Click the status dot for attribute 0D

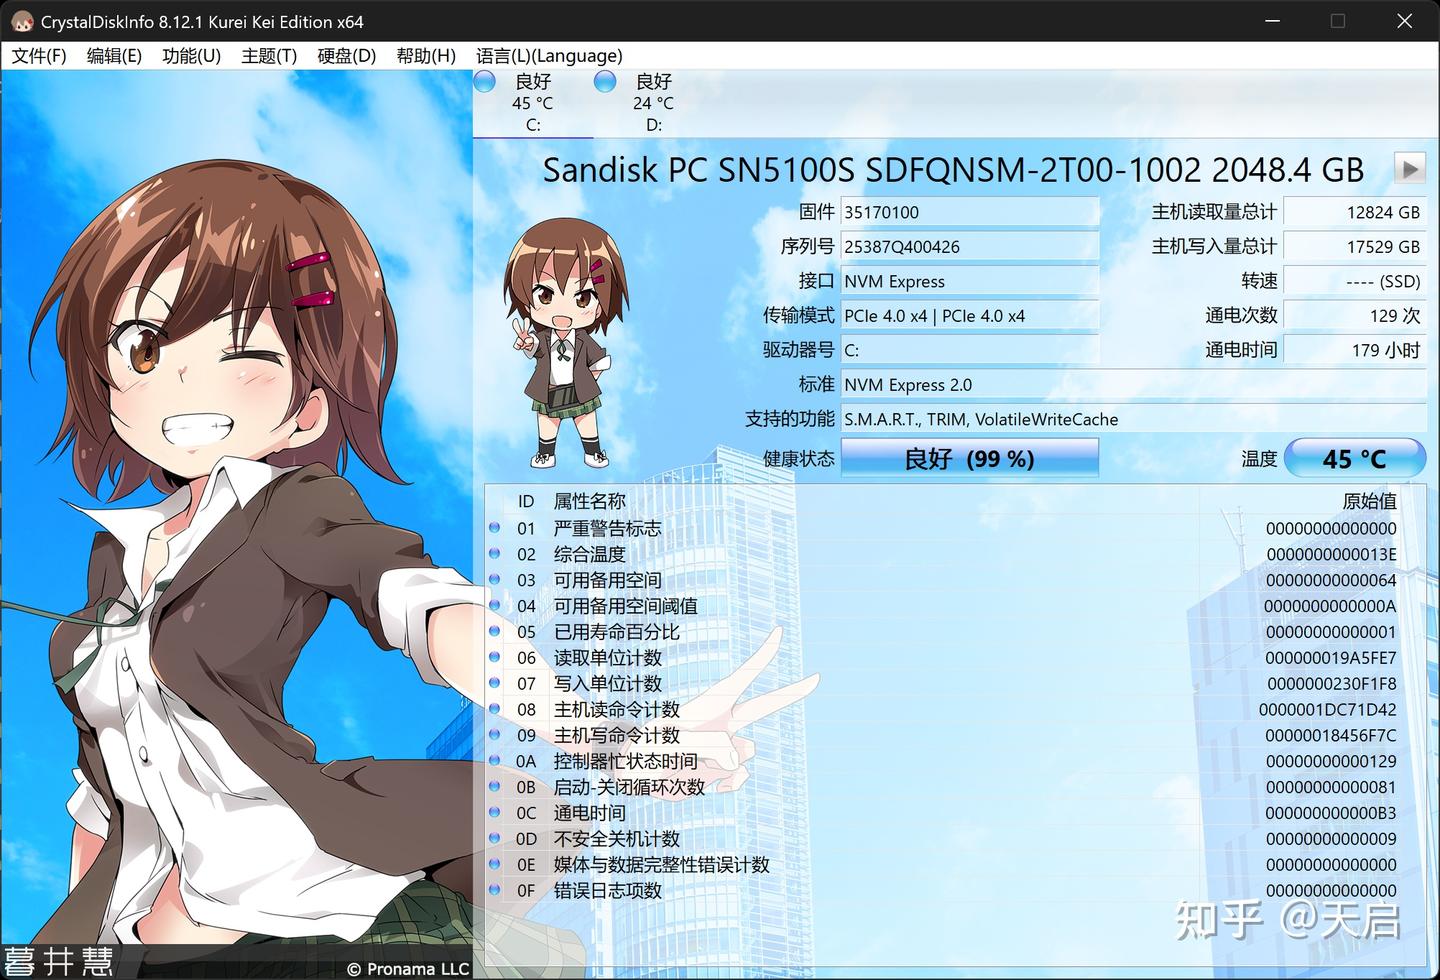coord(495,838)
